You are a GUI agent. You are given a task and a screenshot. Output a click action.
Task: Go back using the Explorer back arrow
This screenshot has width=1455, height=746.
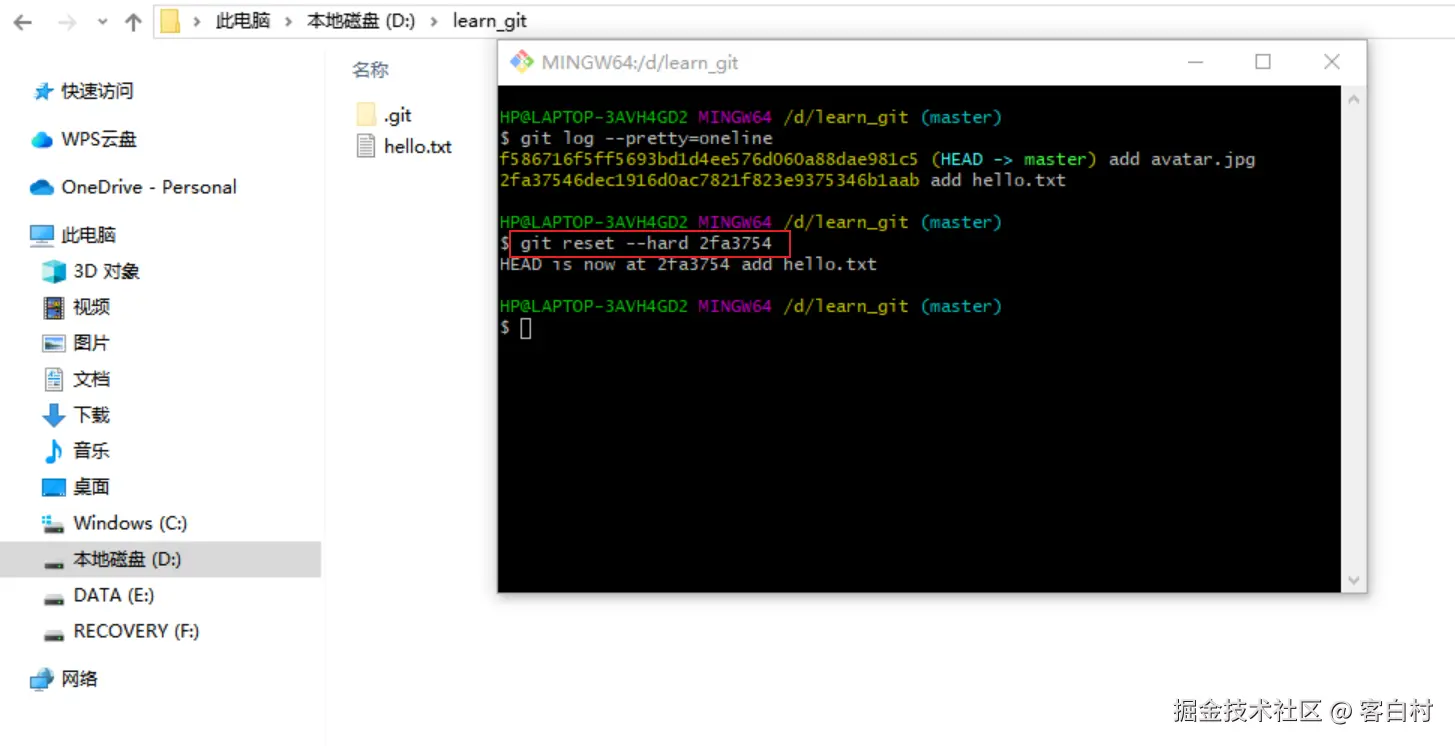[x=22, y=22]
